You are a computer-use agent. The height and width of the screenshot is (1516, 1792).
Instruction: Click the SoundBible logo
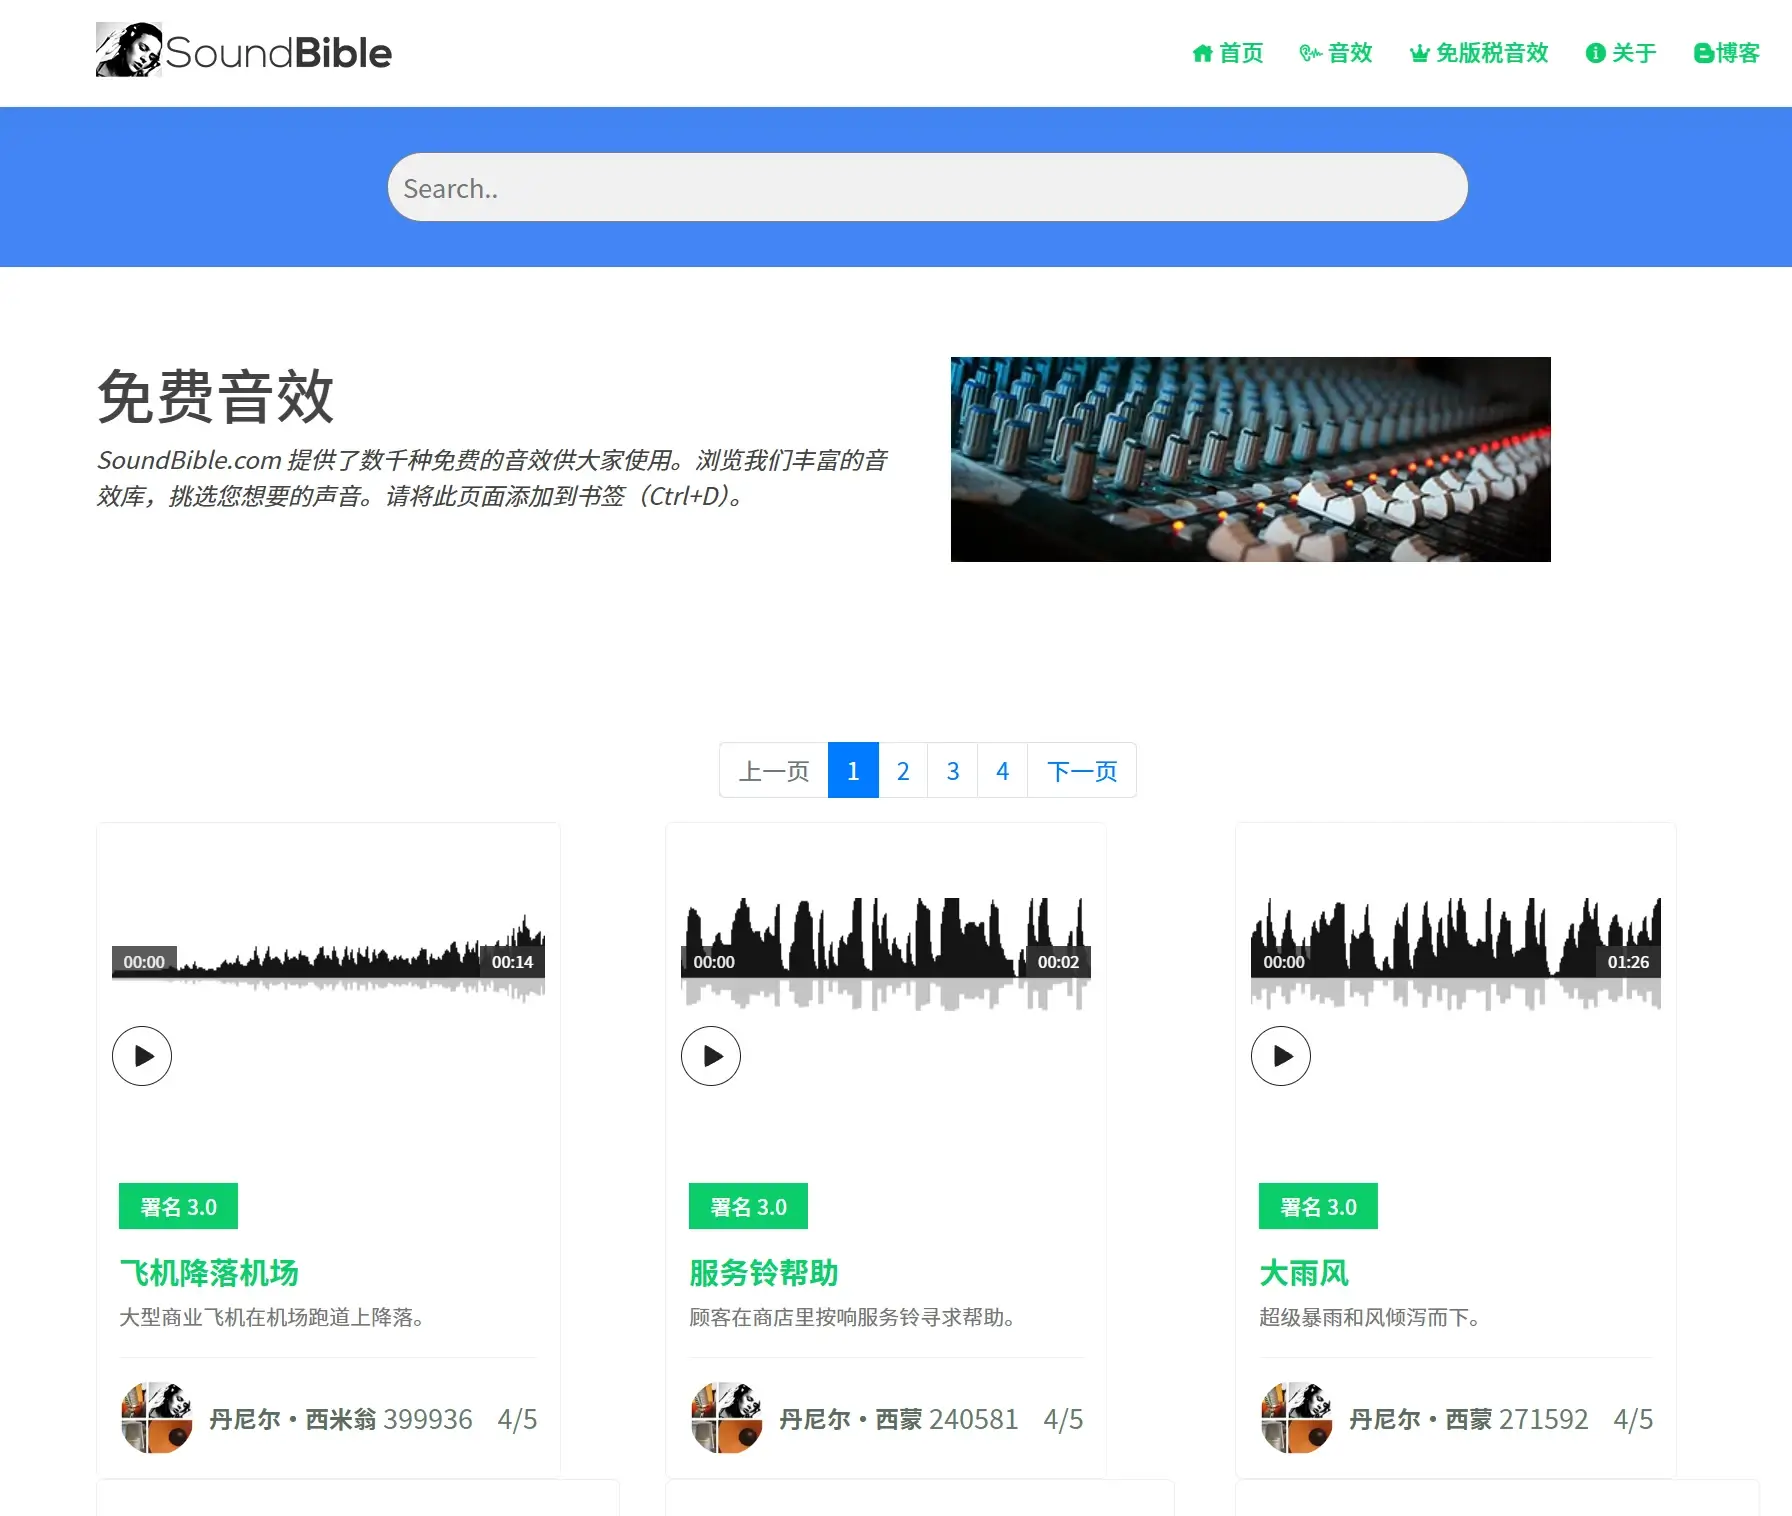coord(243,51)
